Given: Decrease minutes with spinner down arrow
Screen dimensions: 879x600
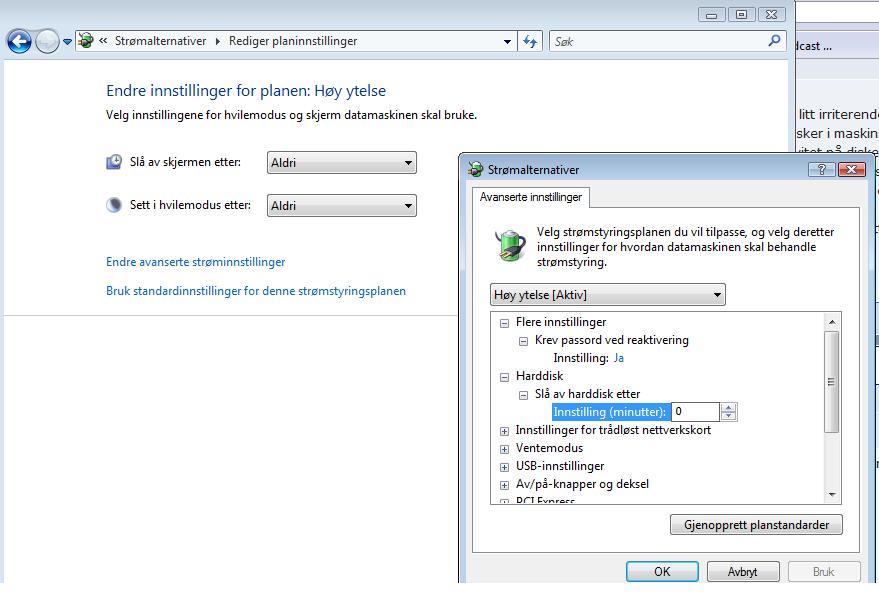Looking at the screenshot, I should [x=728, y=416].
